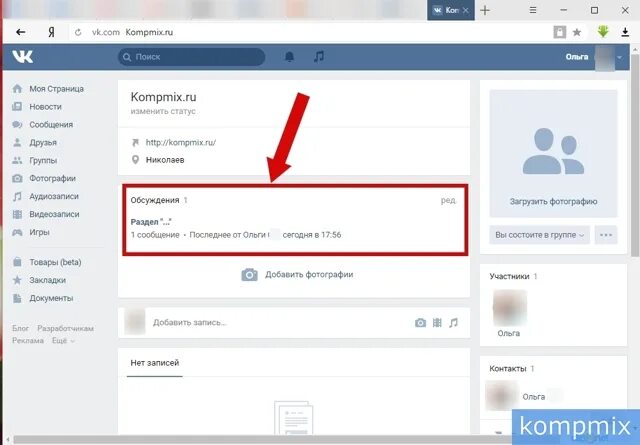Screen dimensions: 640x445
Task: Open notifications bell icon
Action: pyautogui.click(x=289, y=57)
